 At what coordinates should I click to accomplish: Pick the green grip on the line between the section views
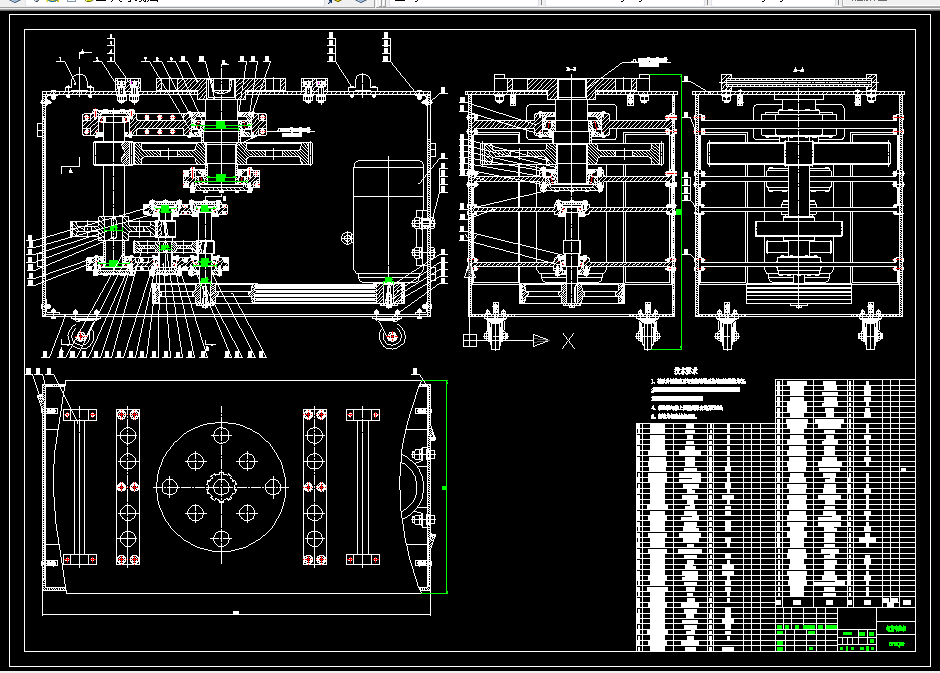(x=679, y=212)
